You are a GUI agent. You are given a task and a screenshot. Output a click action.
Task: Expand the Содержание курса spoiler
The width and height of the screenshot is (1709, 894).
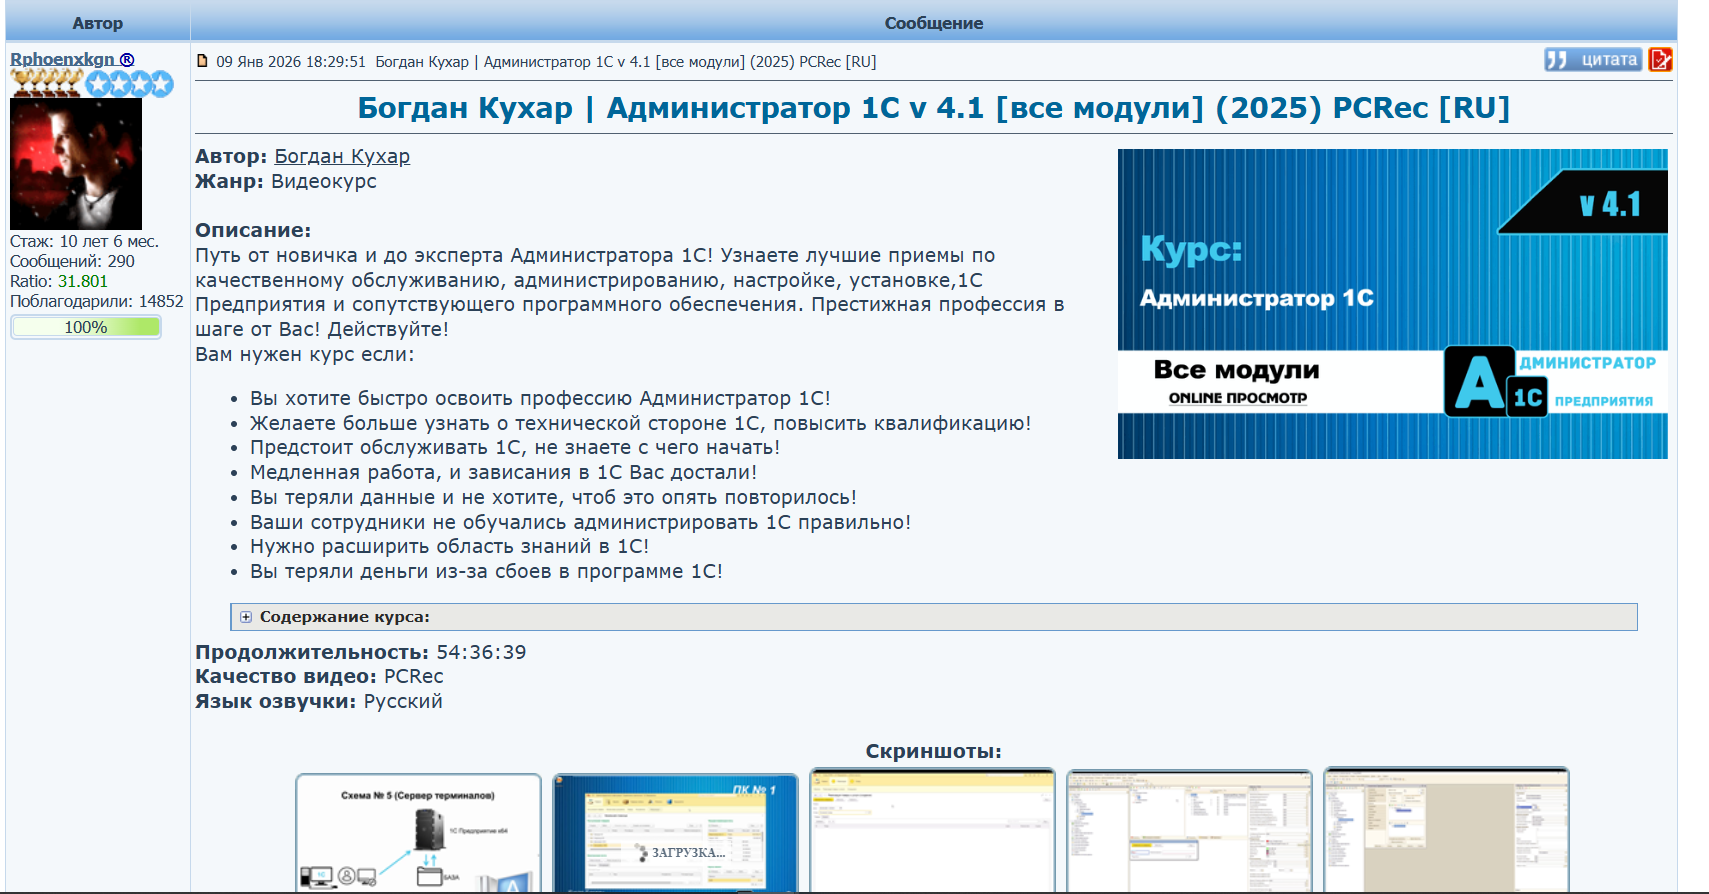[x=934, y=617]
